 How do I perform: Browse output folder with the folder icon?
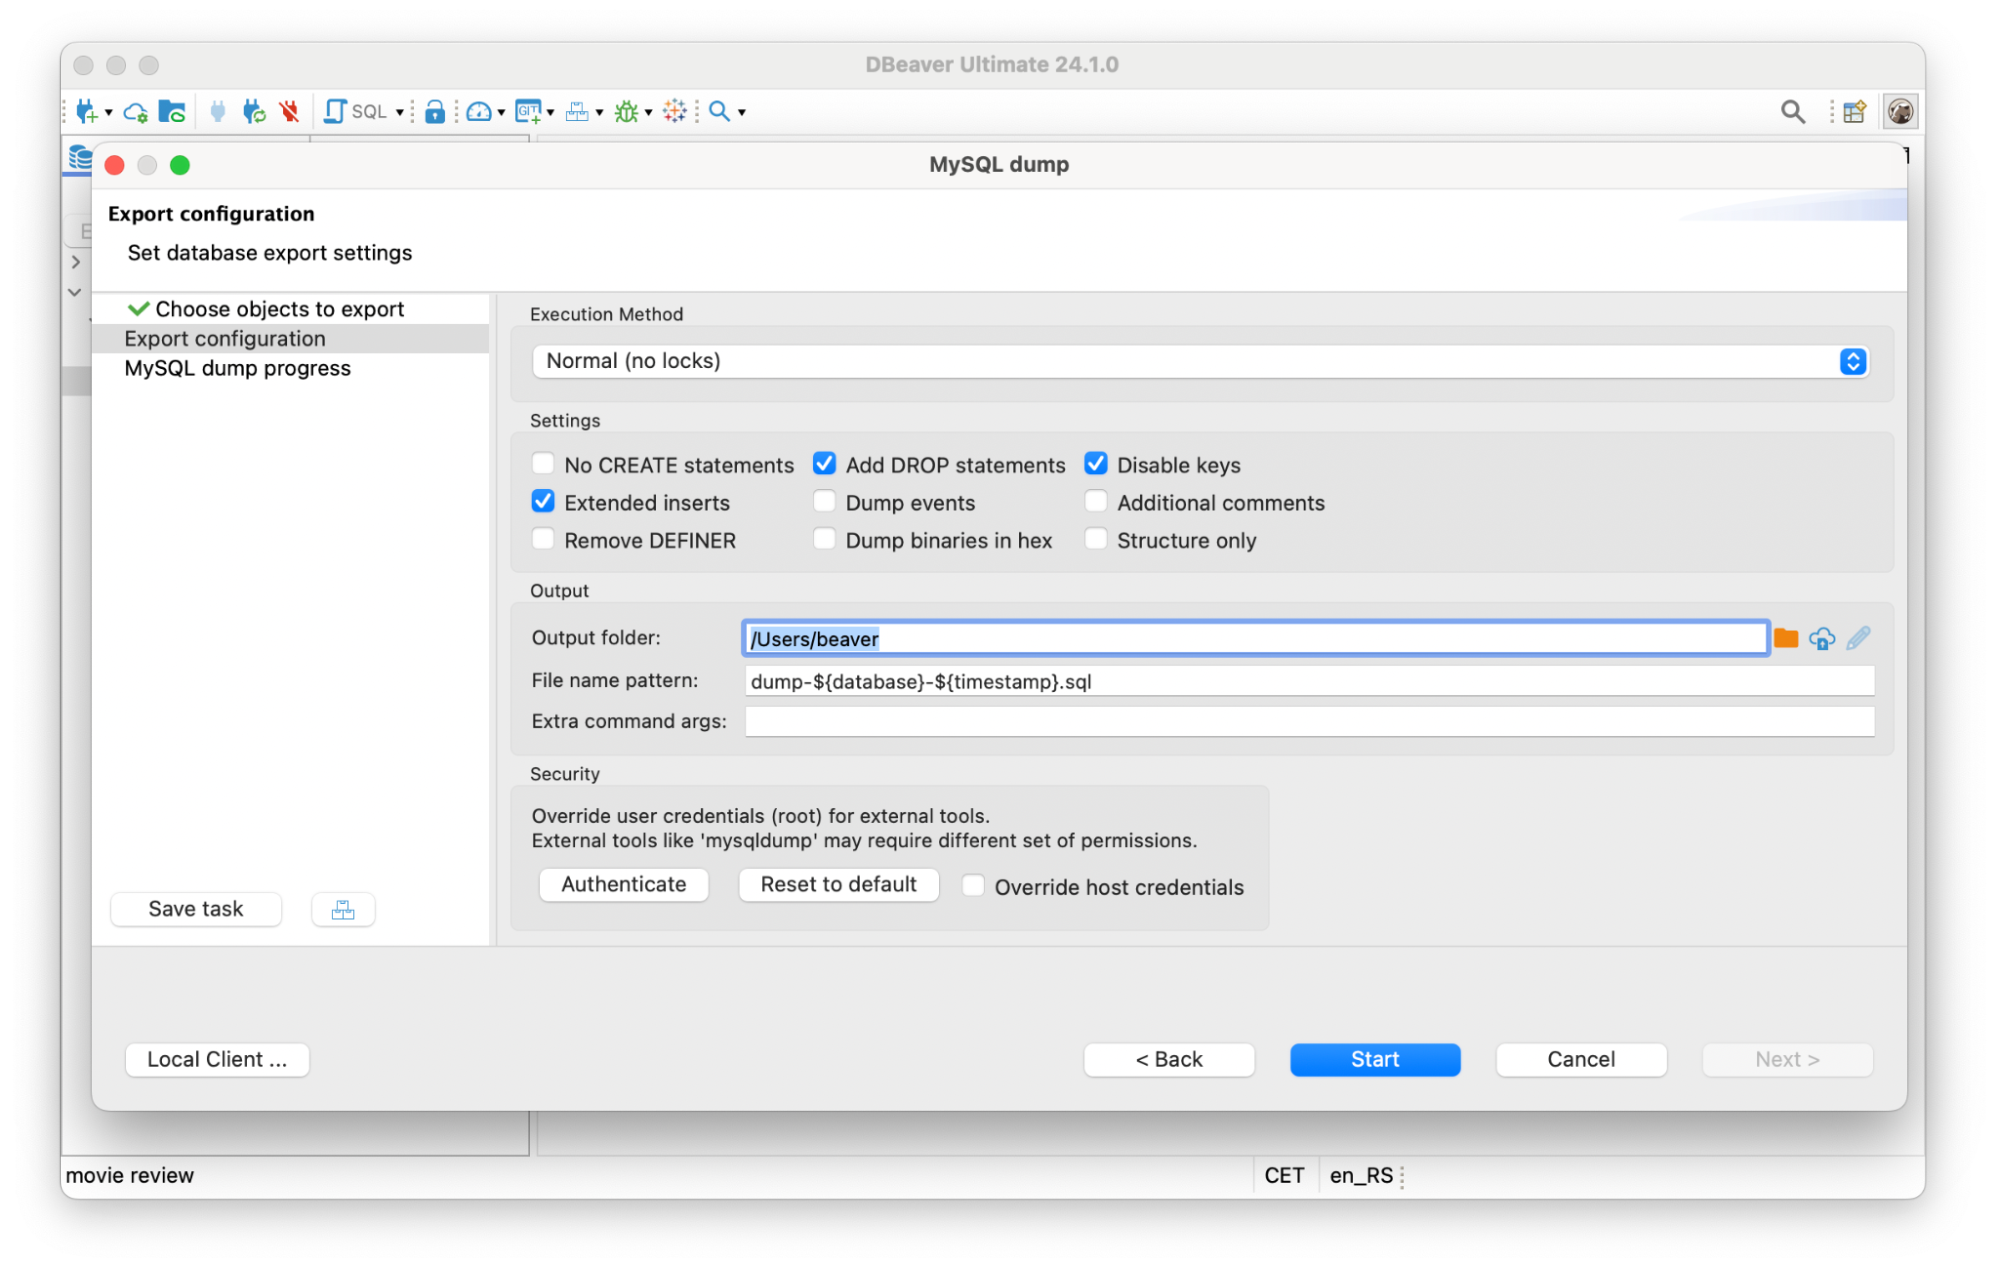(1786, 637)
